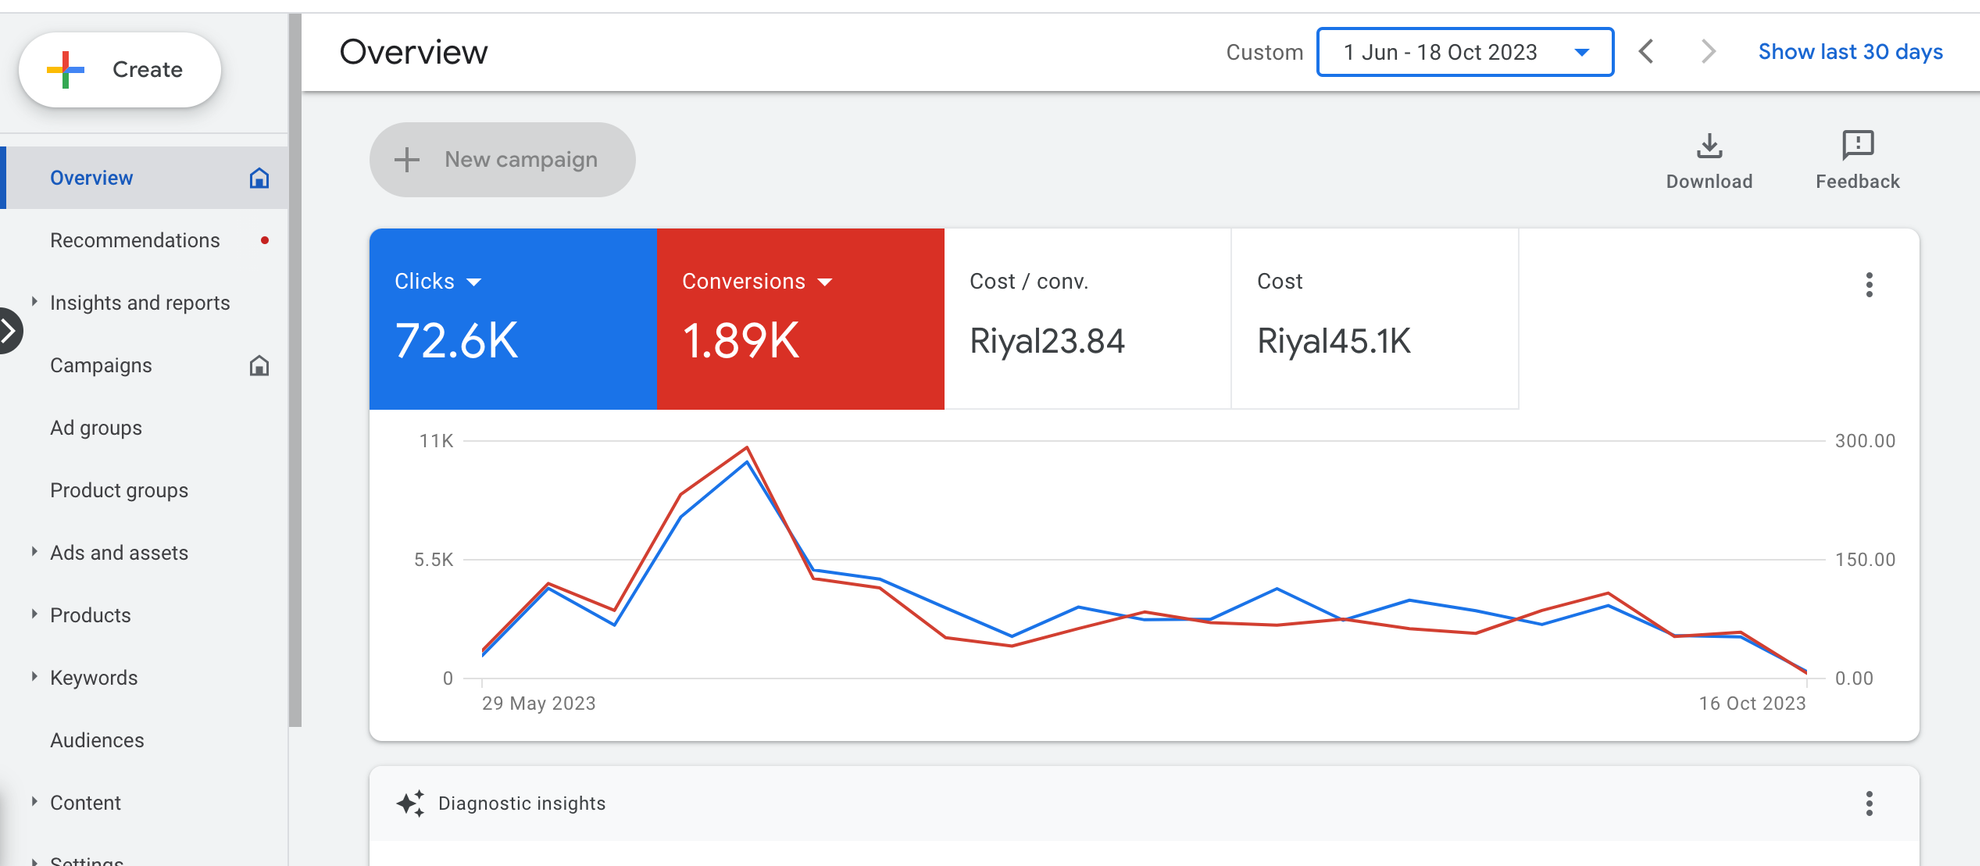Viewport: 1980px width, 866px height.
Task: Go to Ad groups page
Action: click(96, 428)
